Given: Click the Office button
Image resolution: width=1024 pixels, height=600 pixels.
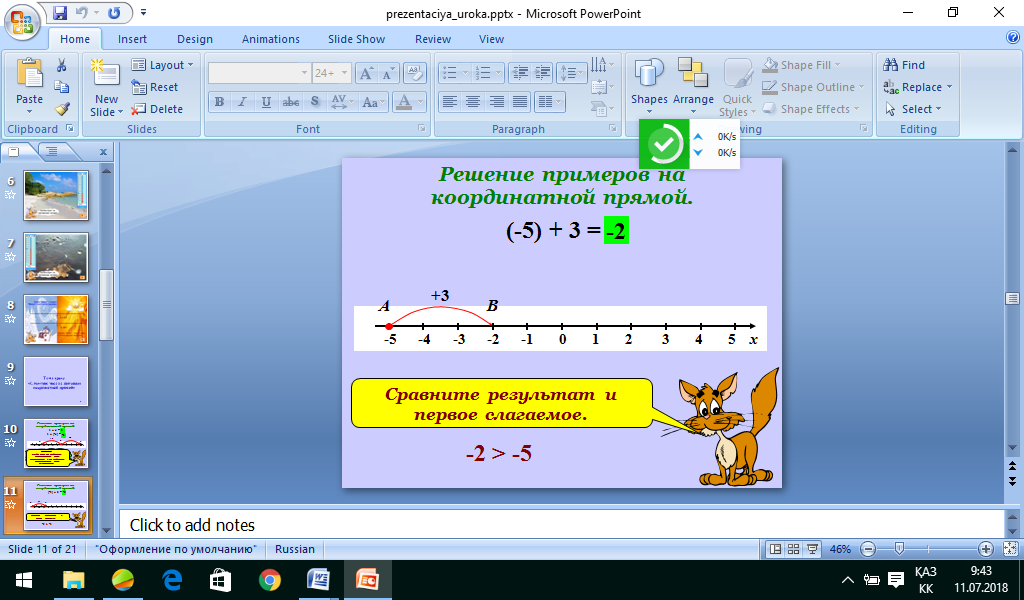Looking at the screenshot, I should click(x=22, y=22).
